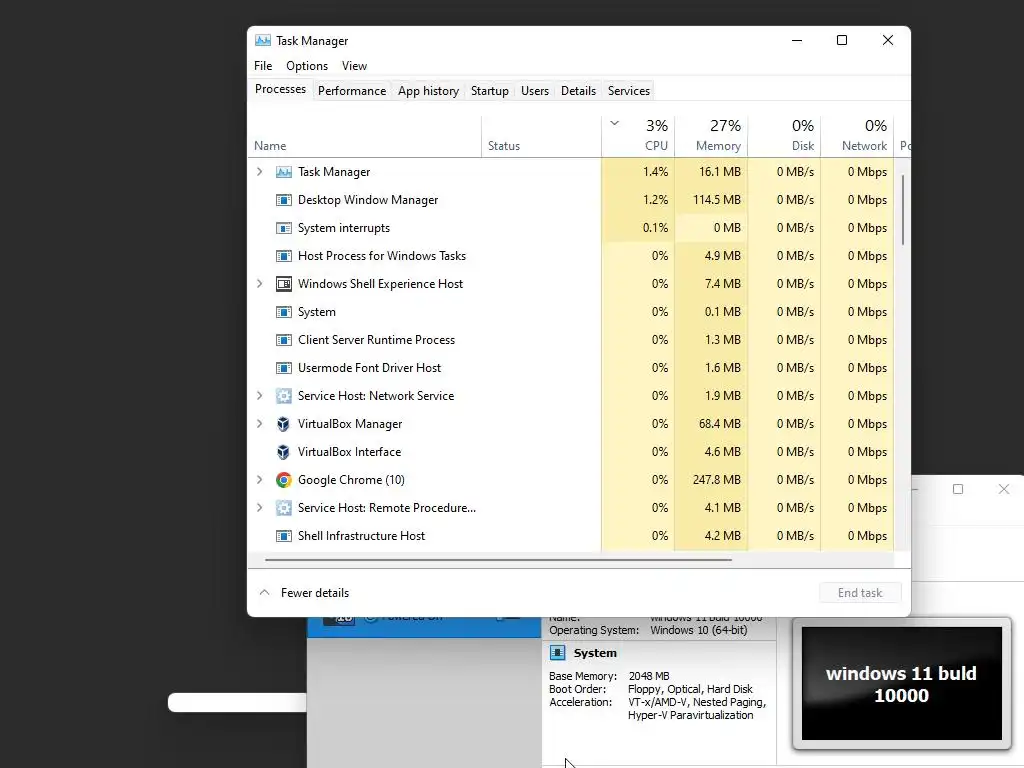The image size is (1024, 768).
Task: Click the VirtualBox Manager cube icon
Action: 283,424
